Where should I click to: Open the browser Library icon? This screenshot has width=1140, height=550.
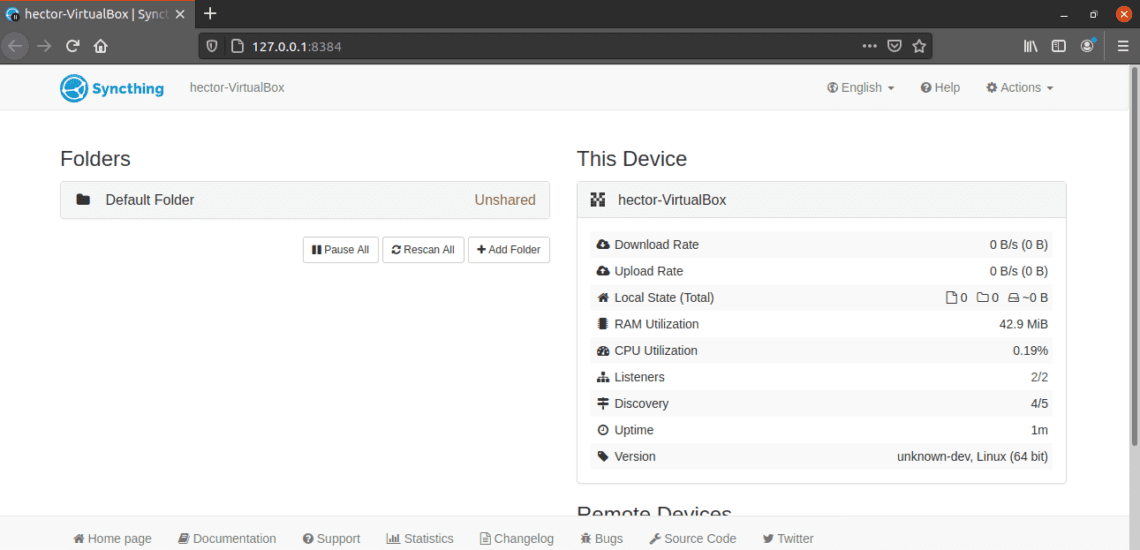coord(1030,47)
